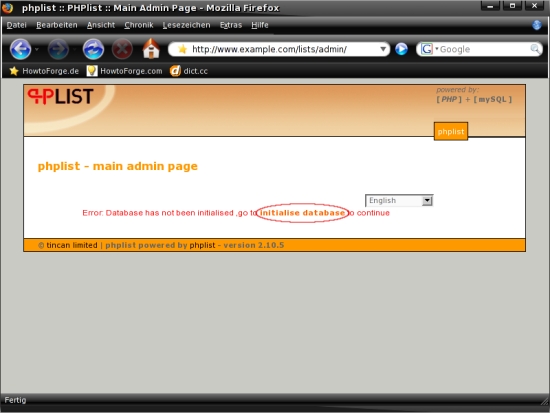Click the blue Go arrow beside the URL
550x413 pixels.
click(x=401, y=49)
